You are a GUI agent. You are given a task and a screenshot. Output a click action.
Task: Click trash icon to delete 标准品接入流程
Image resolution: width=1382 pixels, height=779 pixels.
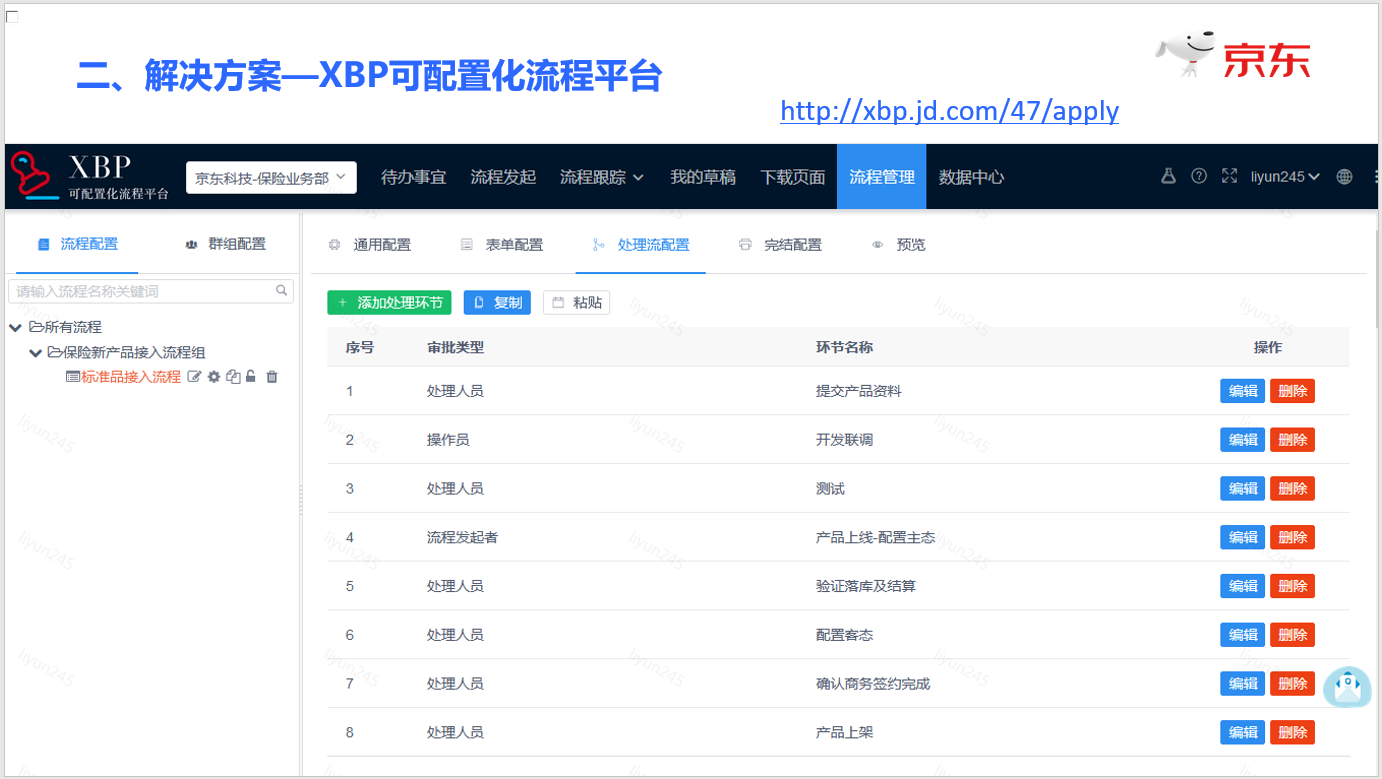(272, 377)
